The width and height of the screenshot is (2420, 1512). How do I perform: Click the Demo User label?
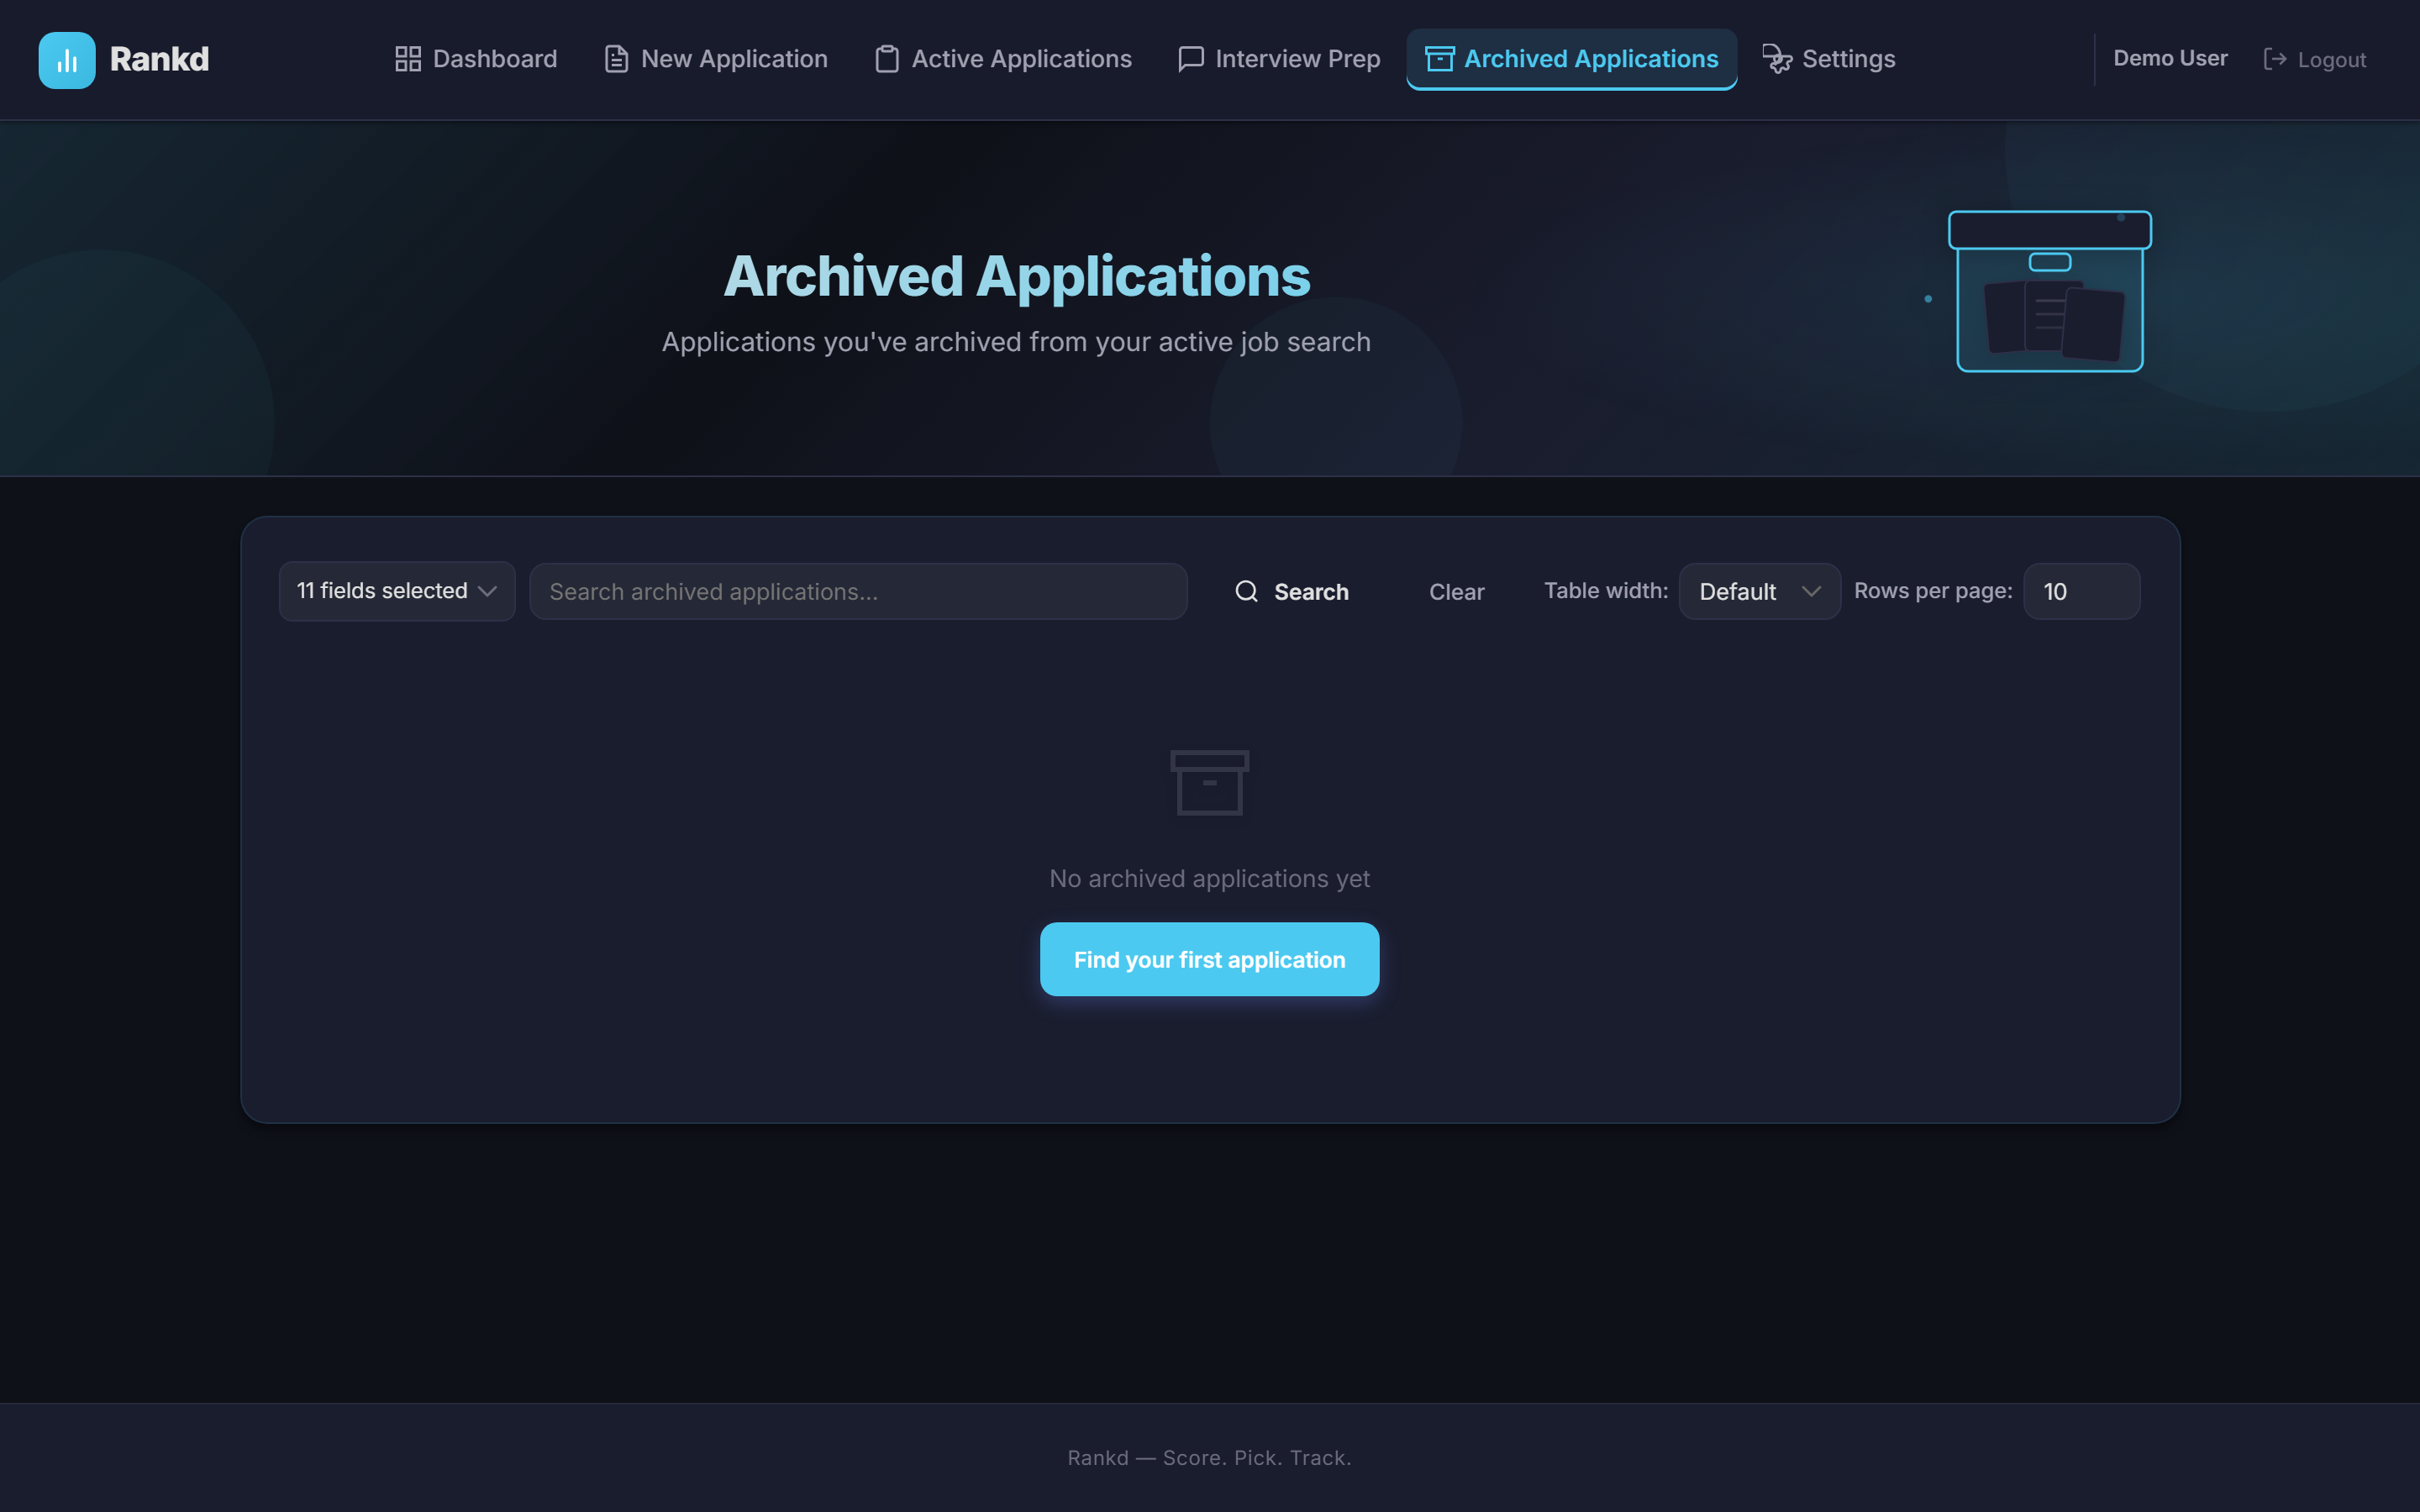coord(2170,57)
